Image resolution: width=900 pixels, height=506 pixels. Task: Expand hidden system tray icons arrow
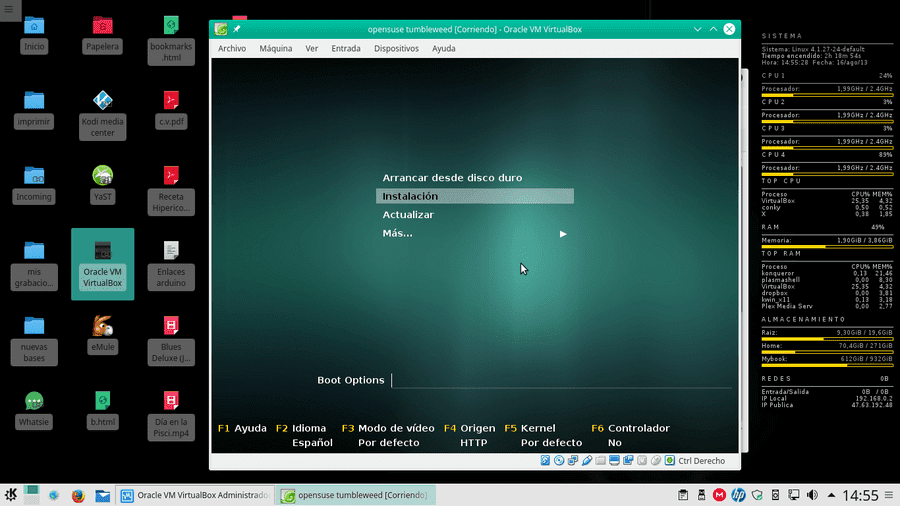831,495
